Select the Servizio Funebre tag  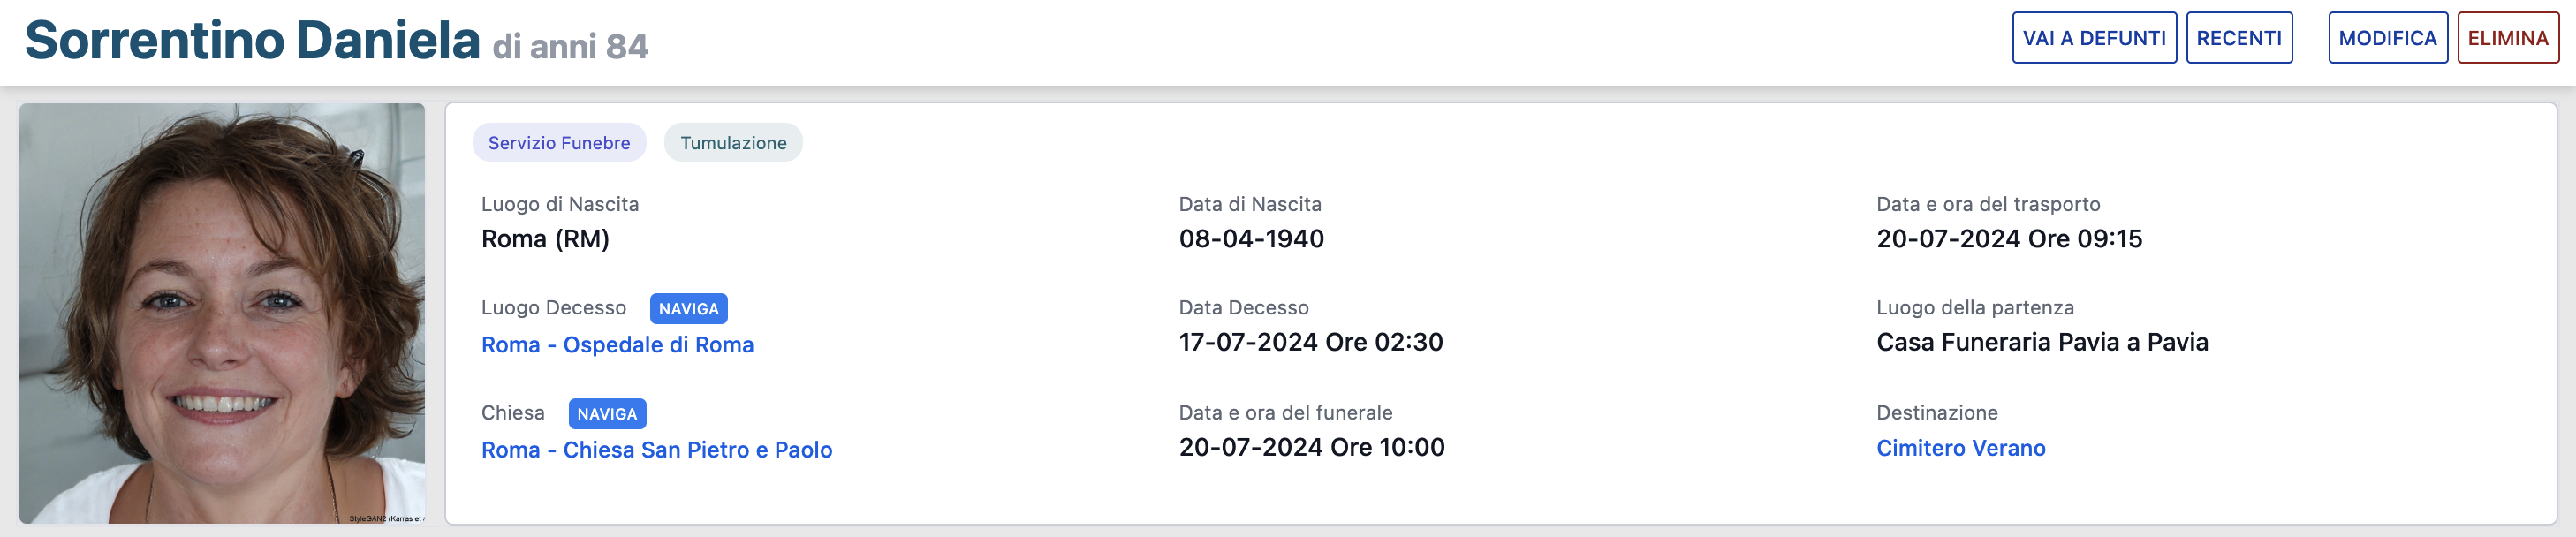(x=559, y=143)
